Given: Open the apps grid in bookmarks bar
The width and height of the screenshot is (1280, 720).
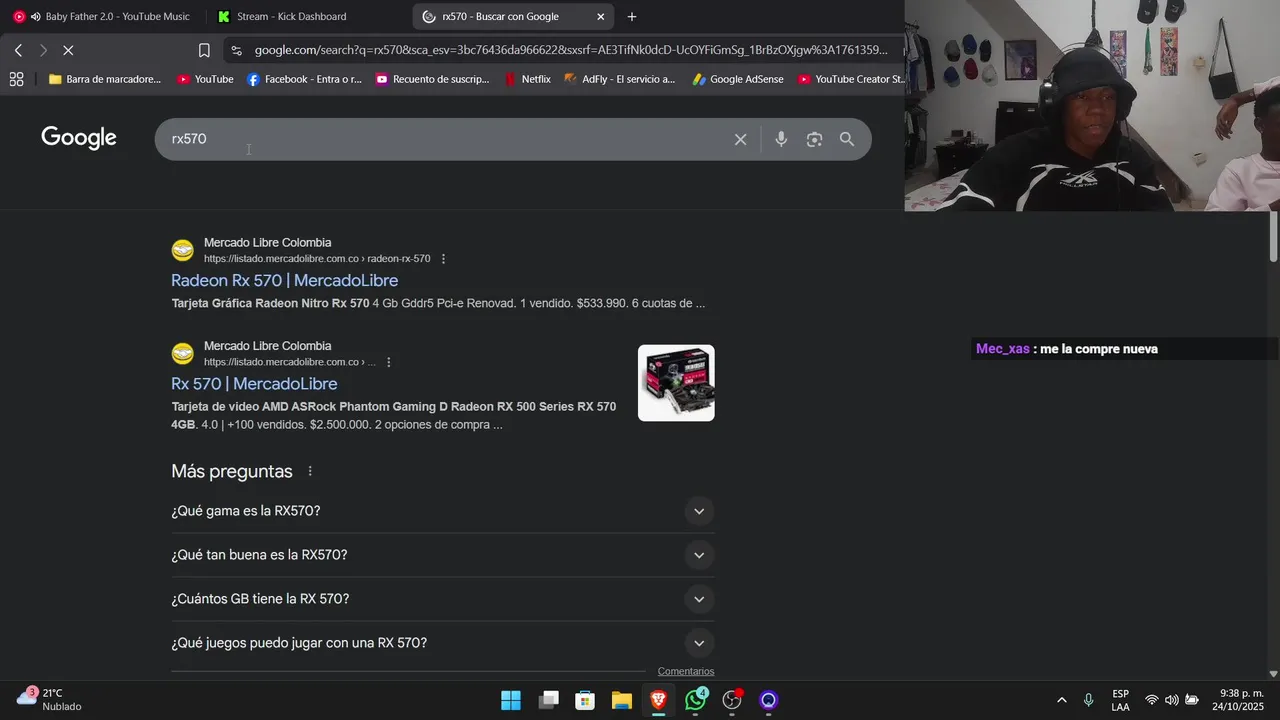Looking at the screenshot, I should [16, 79].
